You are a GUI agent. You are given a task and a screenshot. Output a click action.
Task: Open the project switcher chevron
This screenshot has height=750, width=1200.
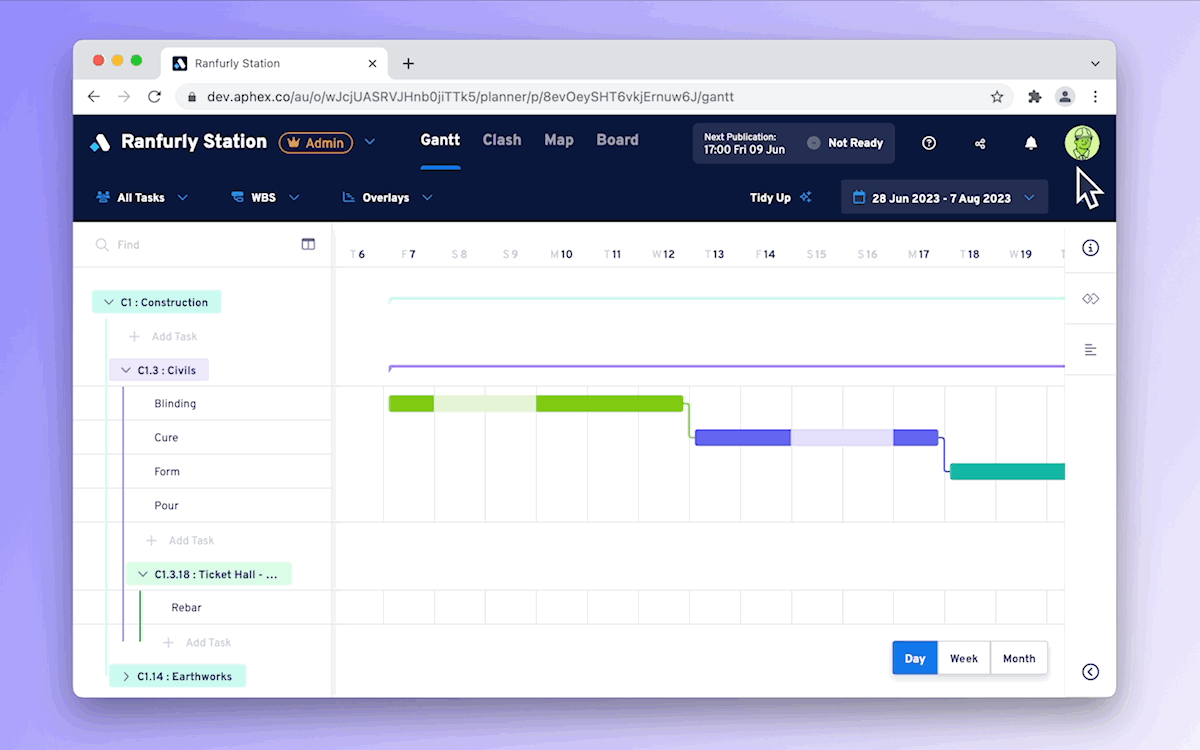[x=370, y=142]
